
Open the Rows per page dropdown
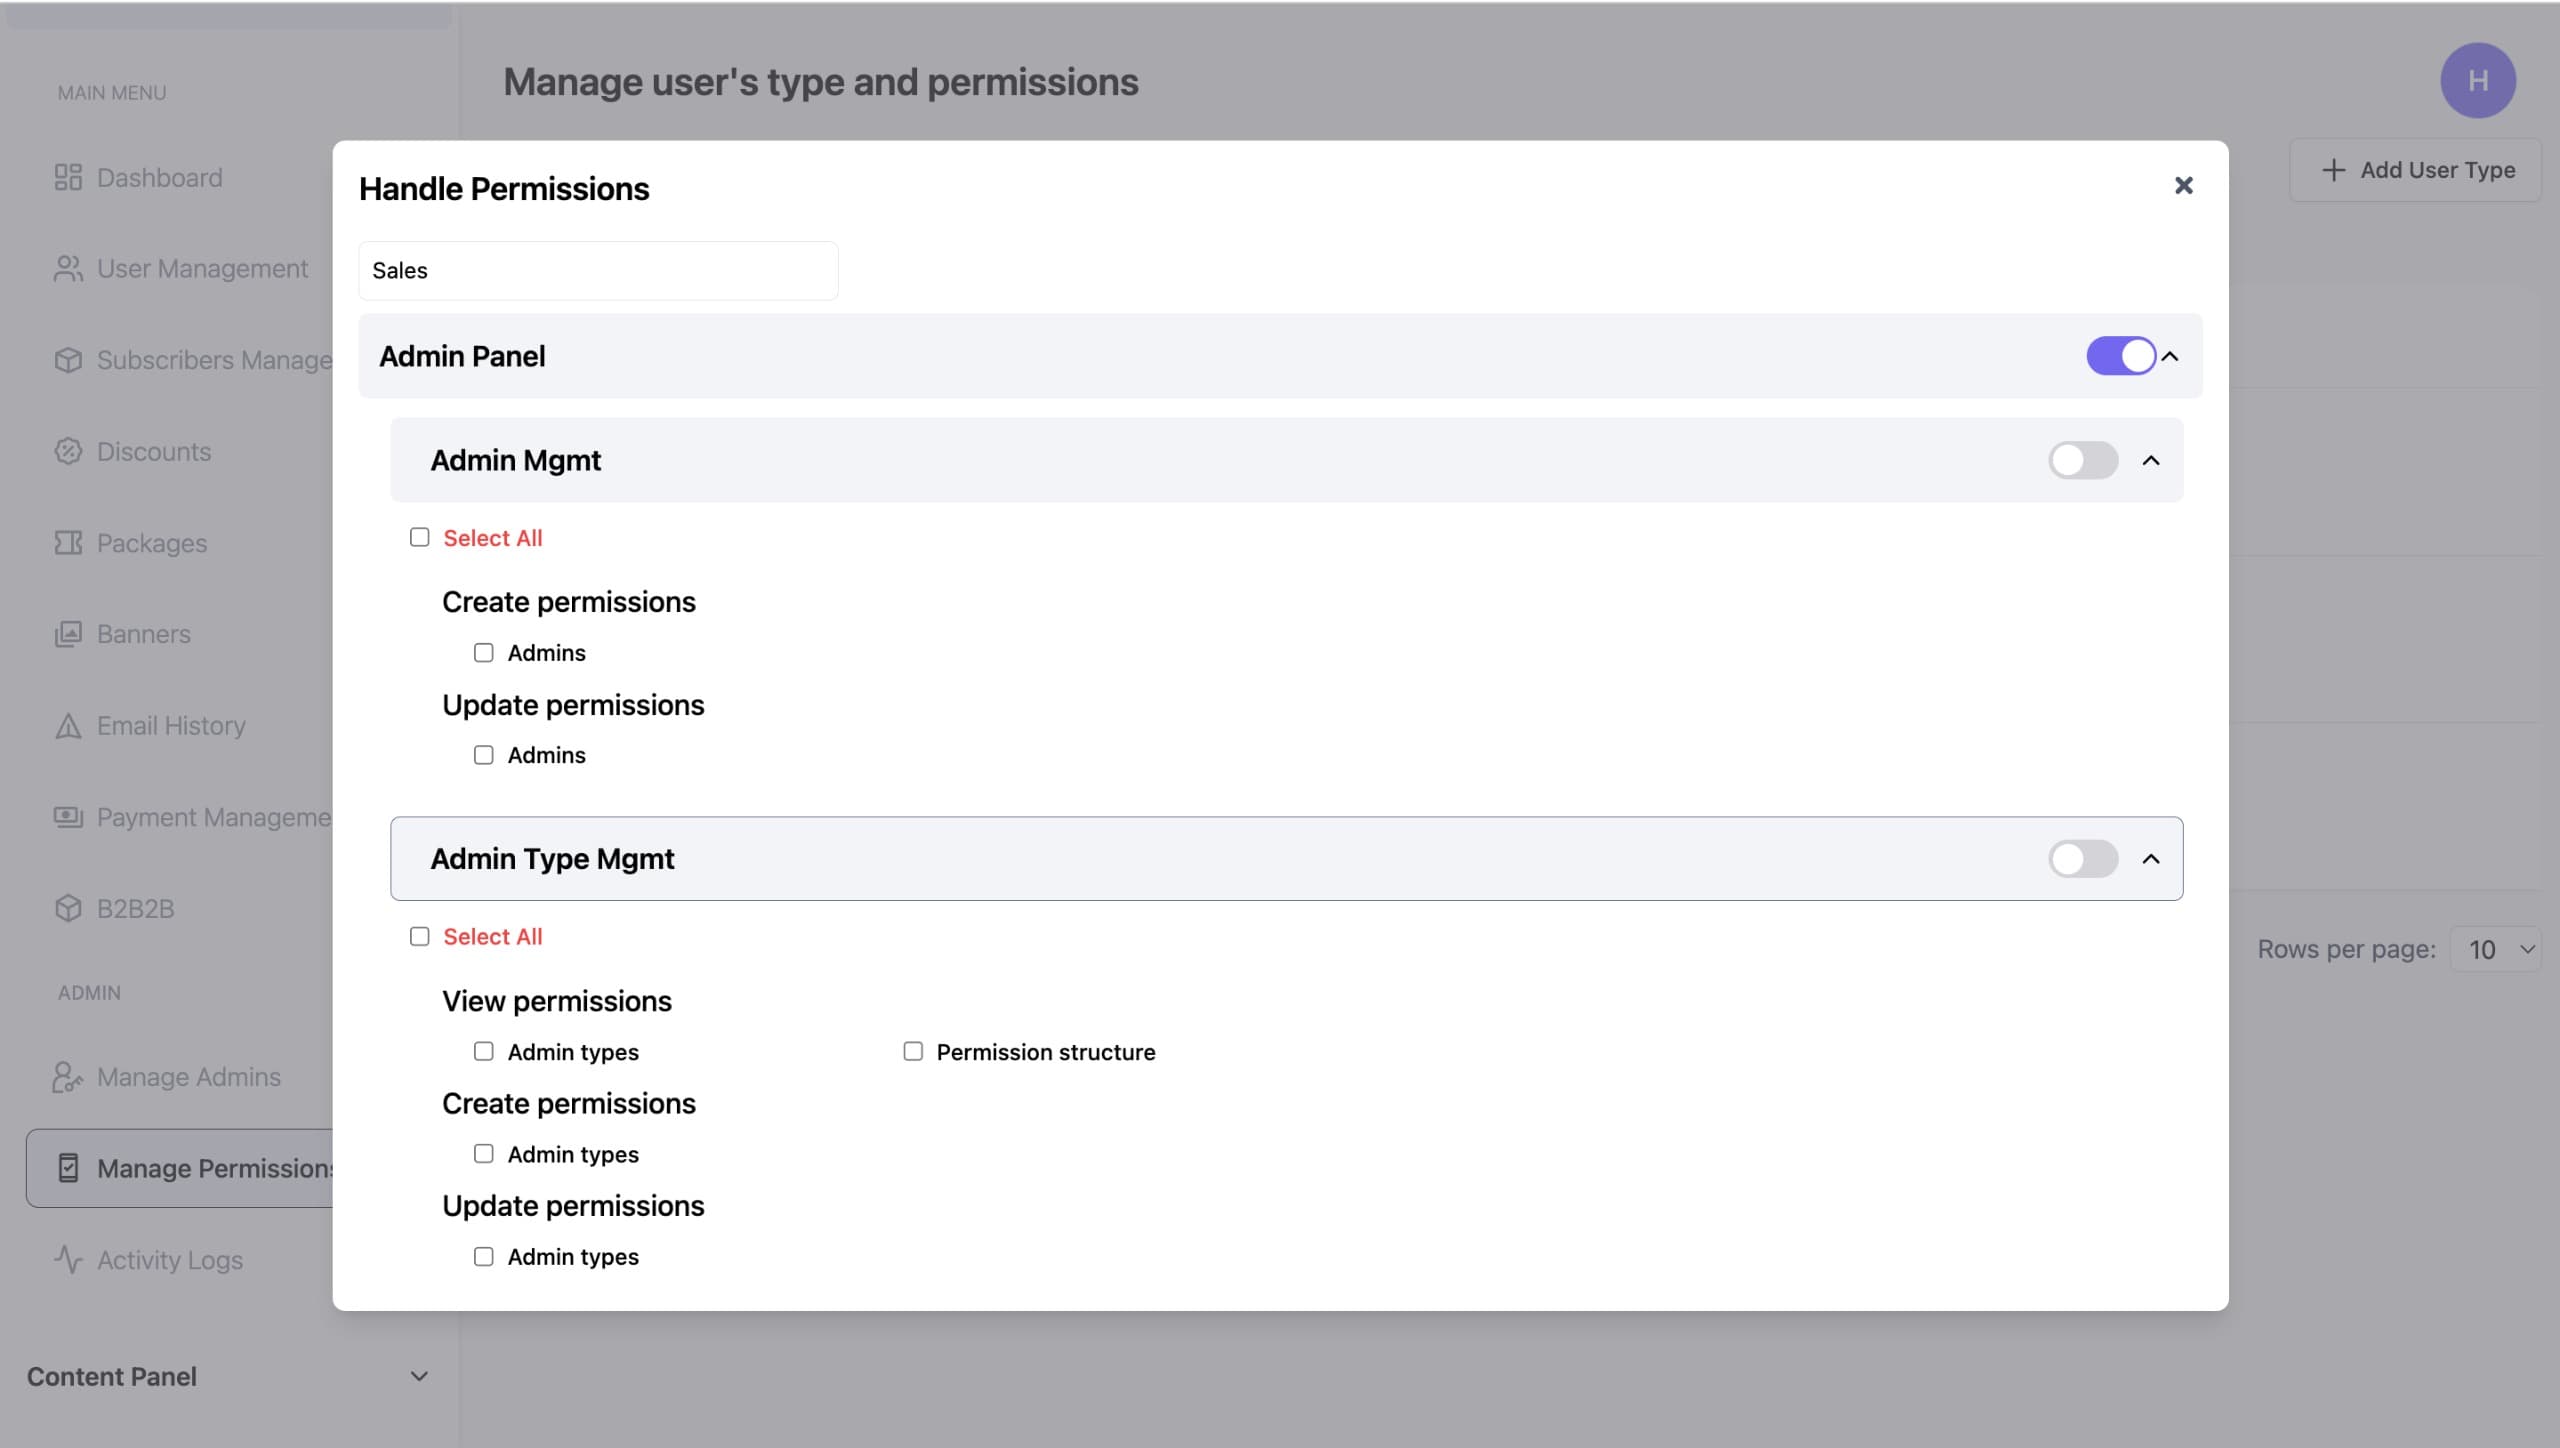point(2496,949)
